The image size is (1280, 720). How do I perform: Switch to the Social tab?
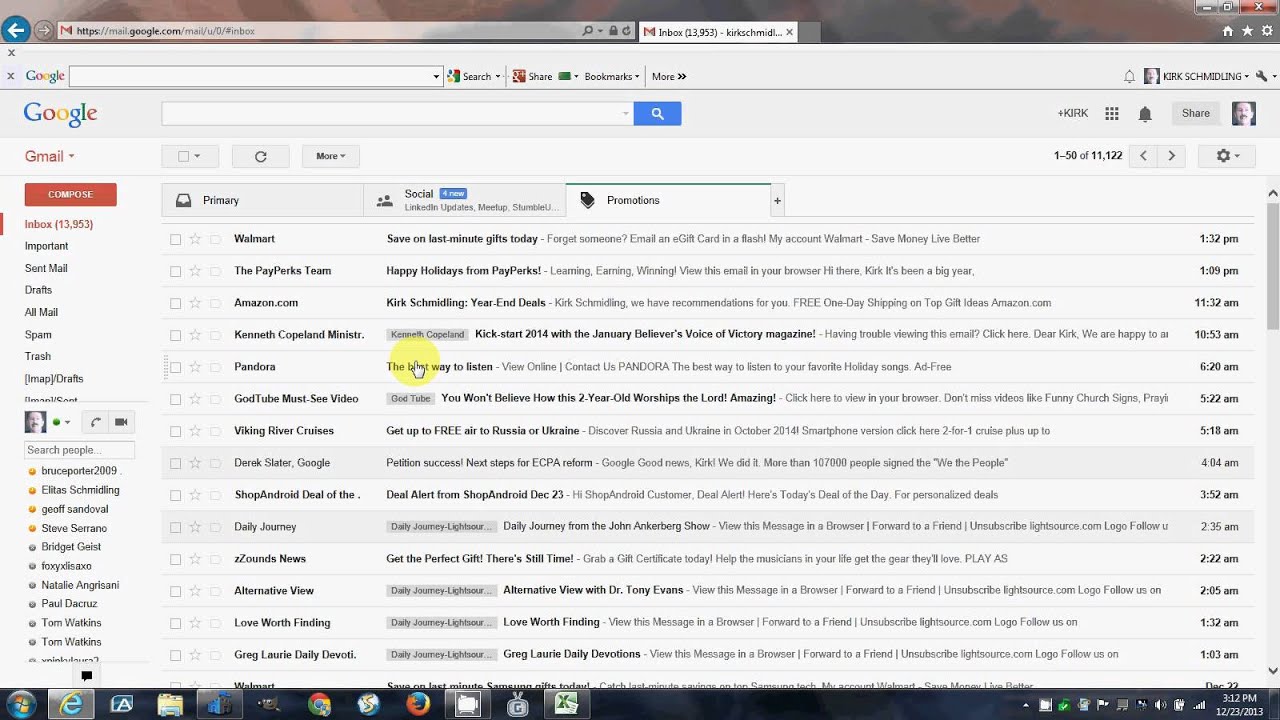[x=464, y=201]
